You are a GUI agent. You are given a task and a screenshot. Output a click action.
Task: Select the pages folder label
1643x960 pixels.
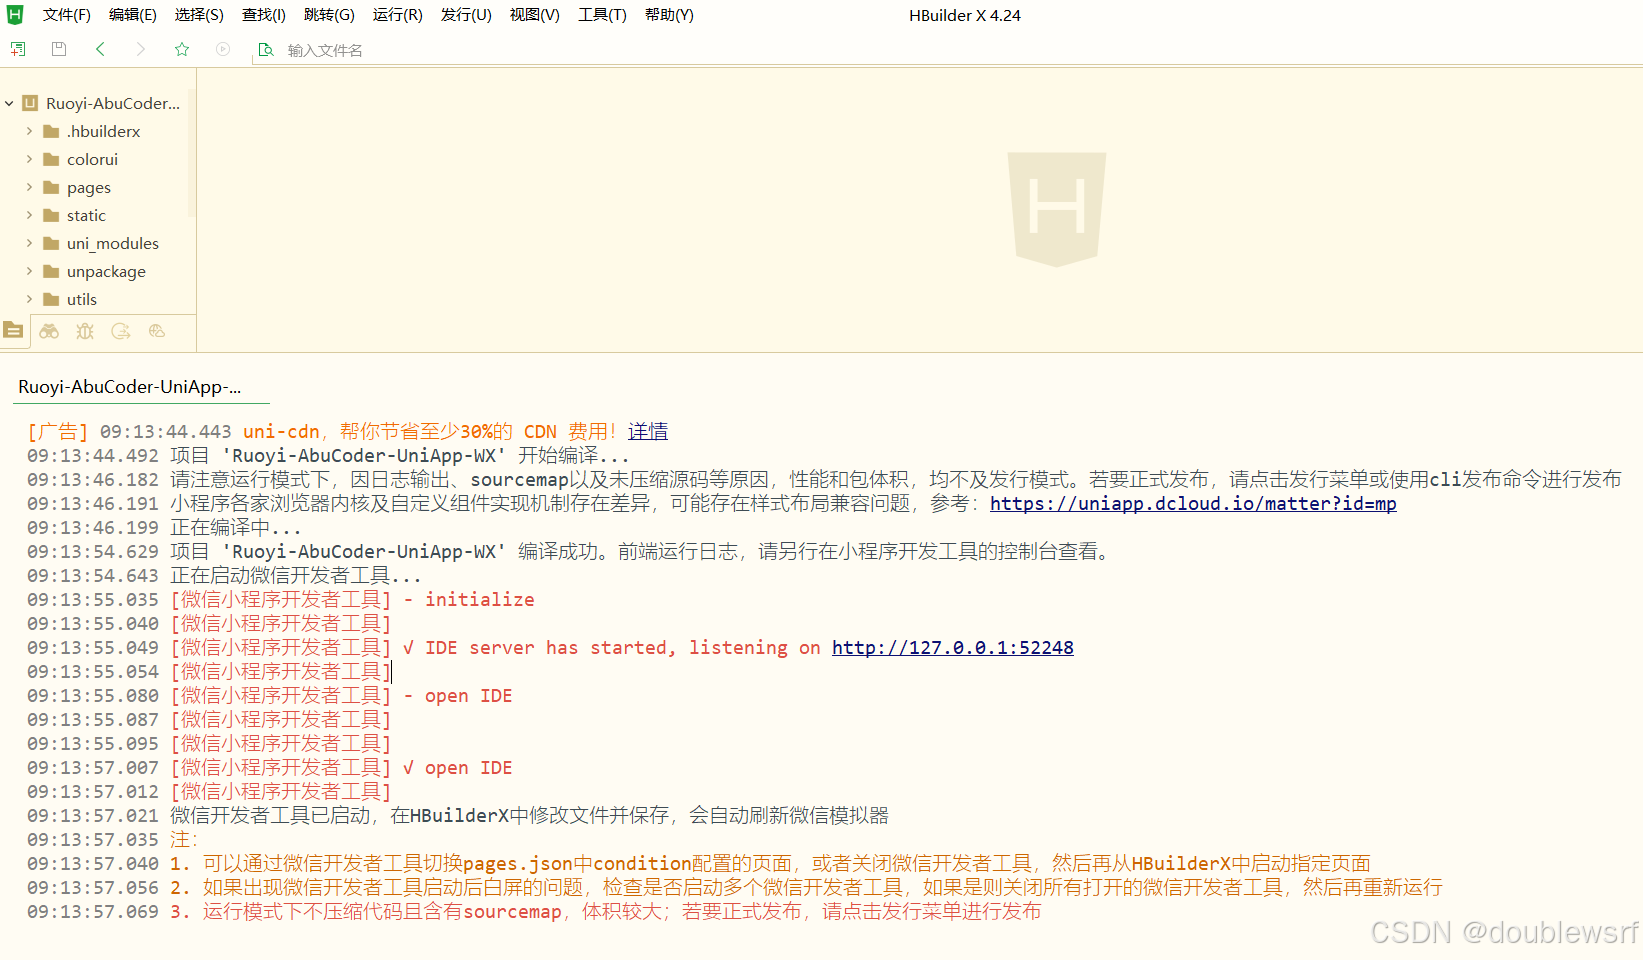(89, 187)
